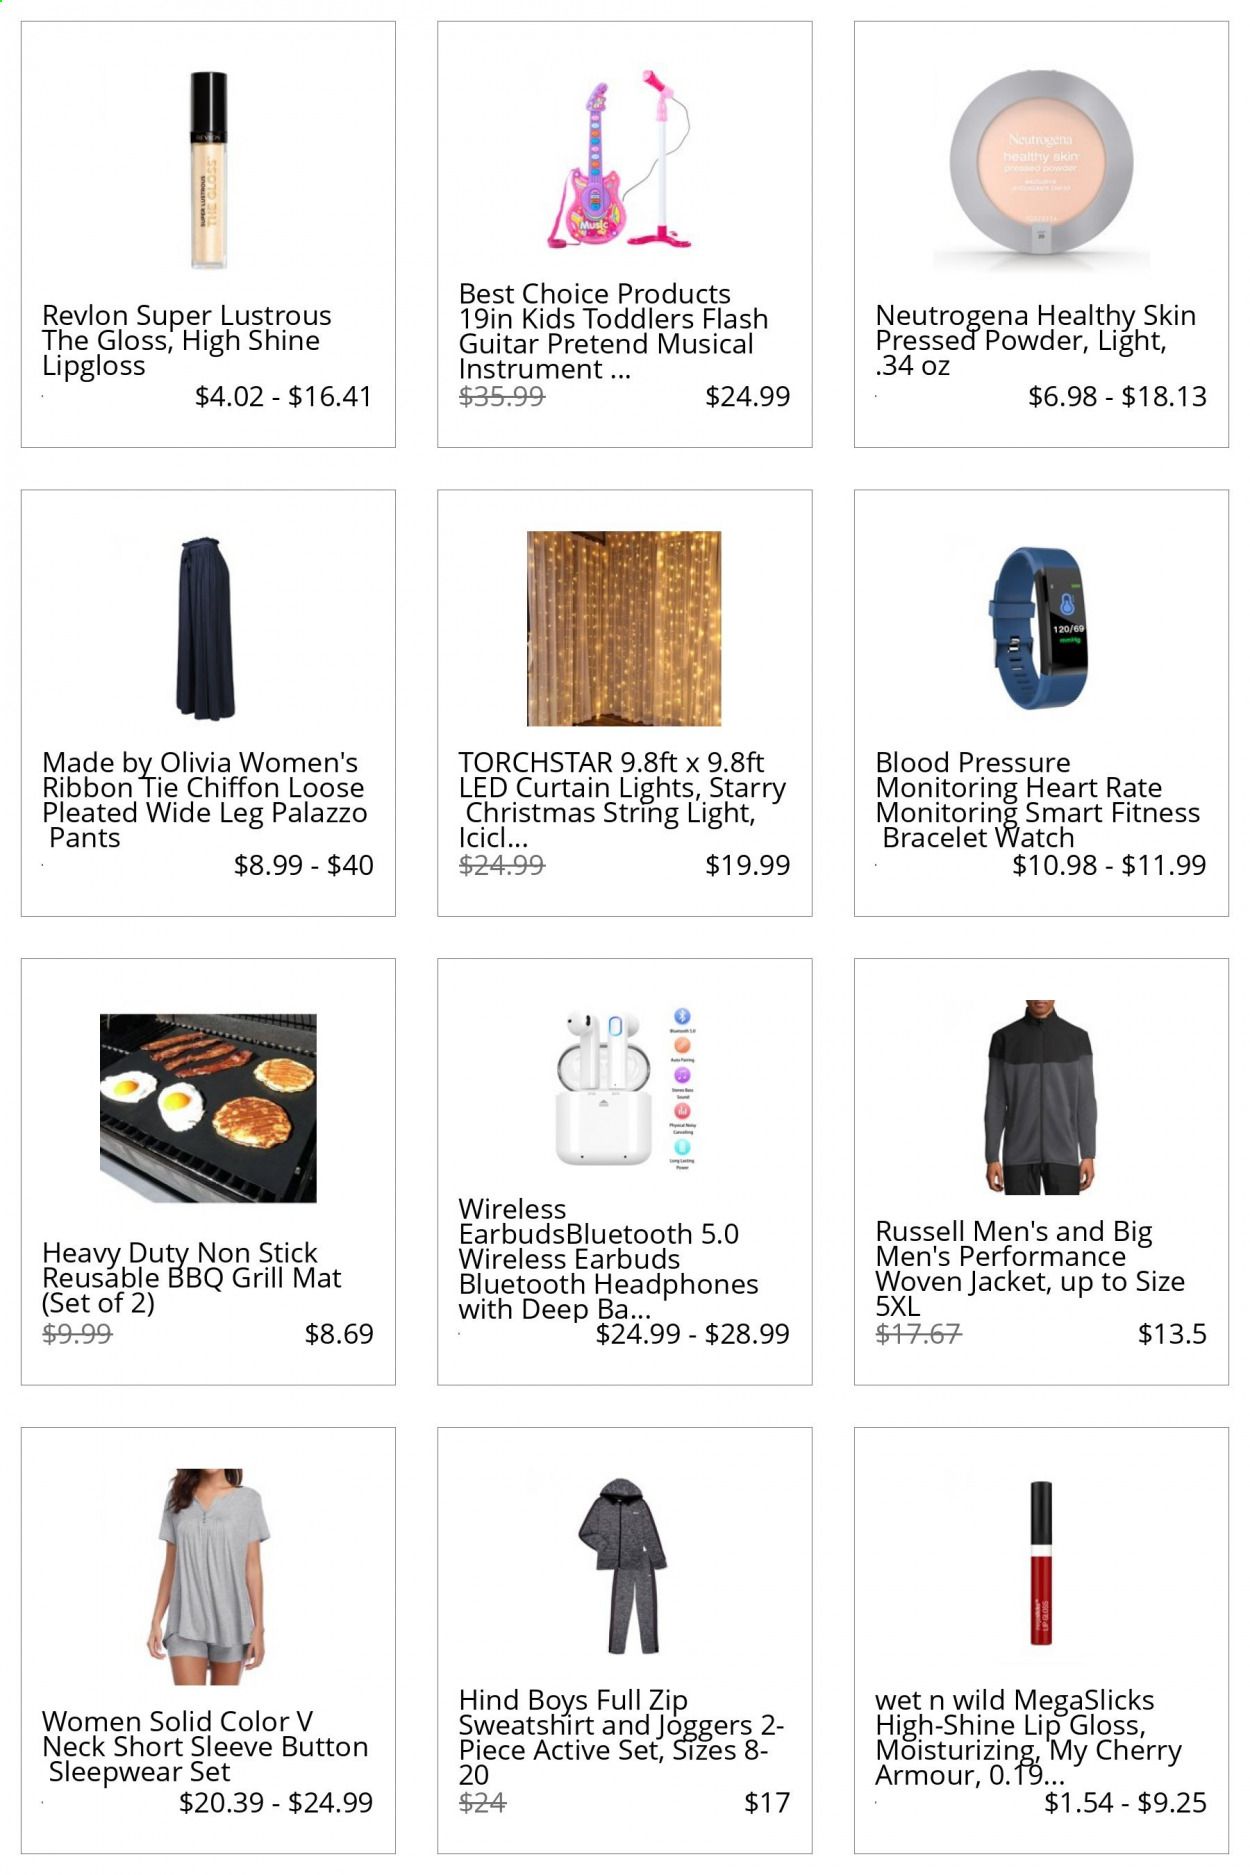View the Russell men's woven jacket photo

pos(1041,1097)
